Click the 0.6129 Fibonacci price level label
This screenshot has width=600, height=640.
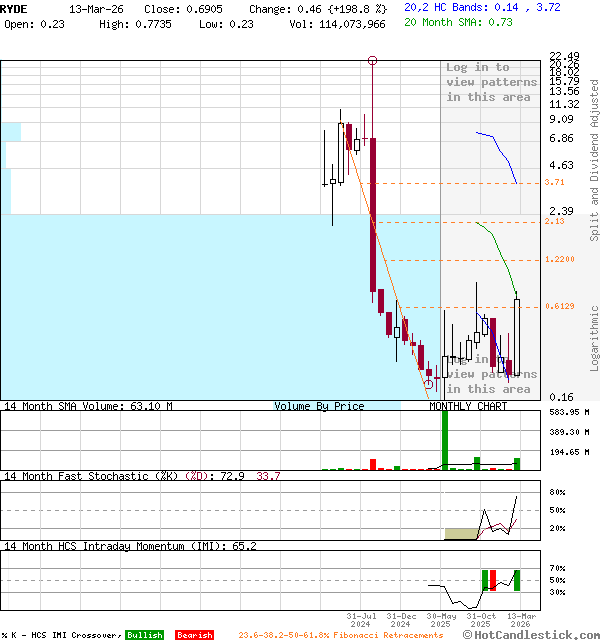[x=559, y=307]
